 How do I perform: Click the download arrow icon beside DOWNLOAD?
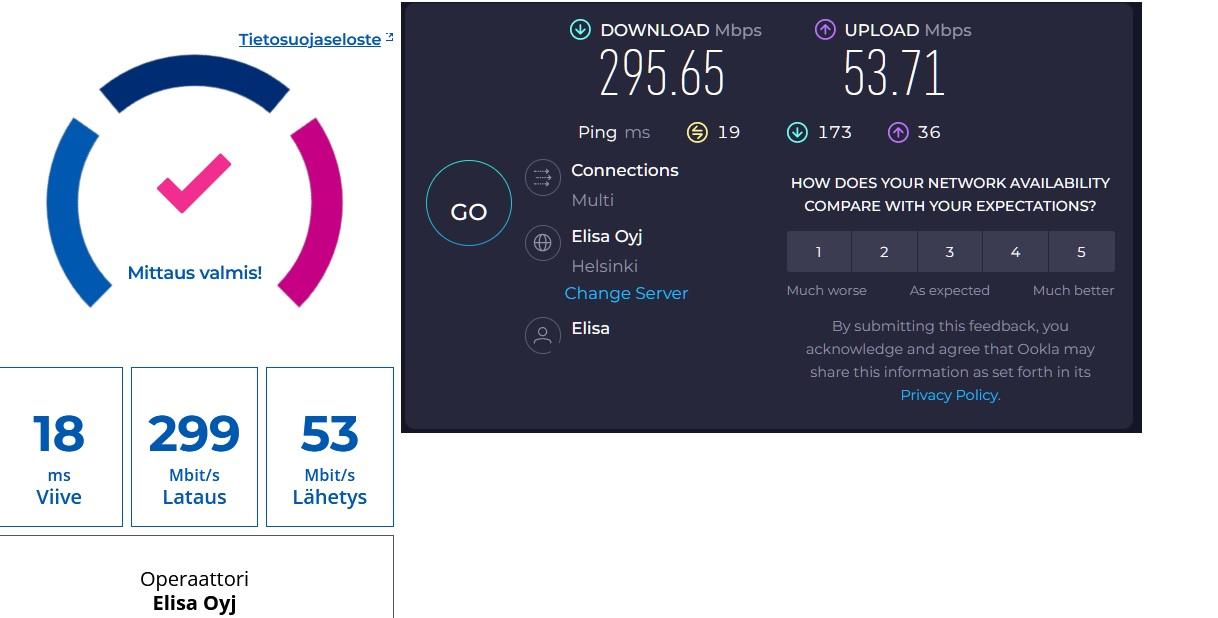point(580,30)
